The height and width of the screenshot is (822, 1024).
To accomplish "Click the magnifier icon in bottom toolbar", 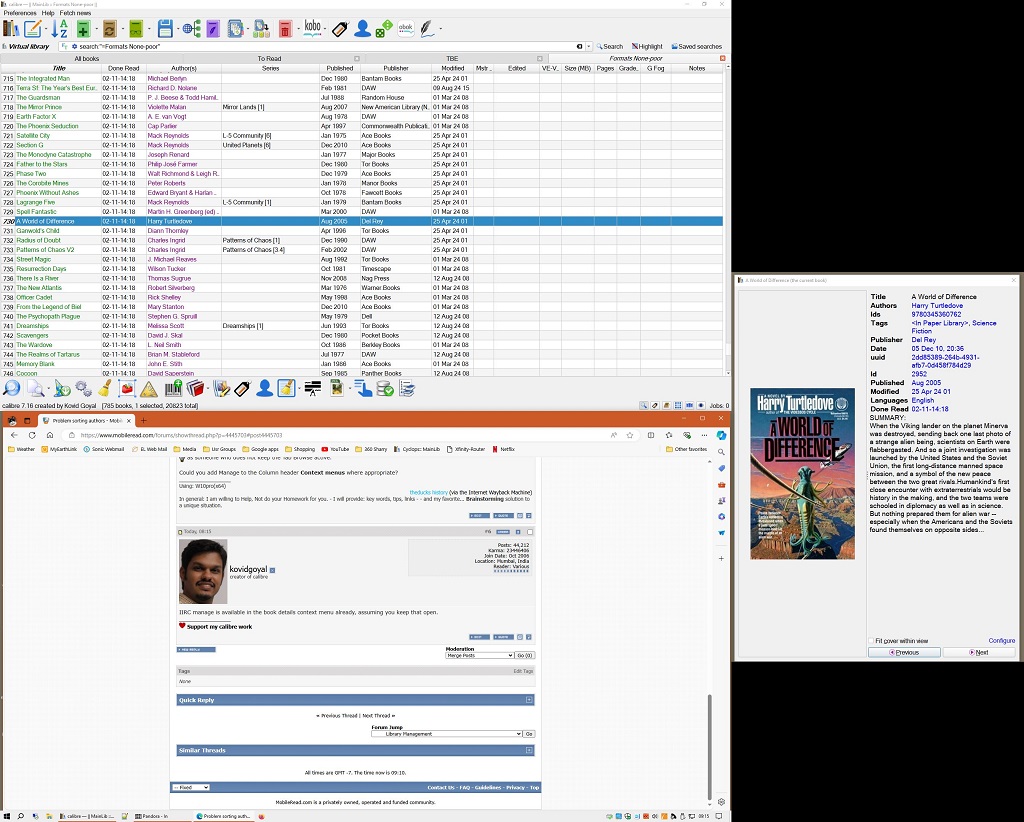I will pyautogui.click(x=12, y=388).
